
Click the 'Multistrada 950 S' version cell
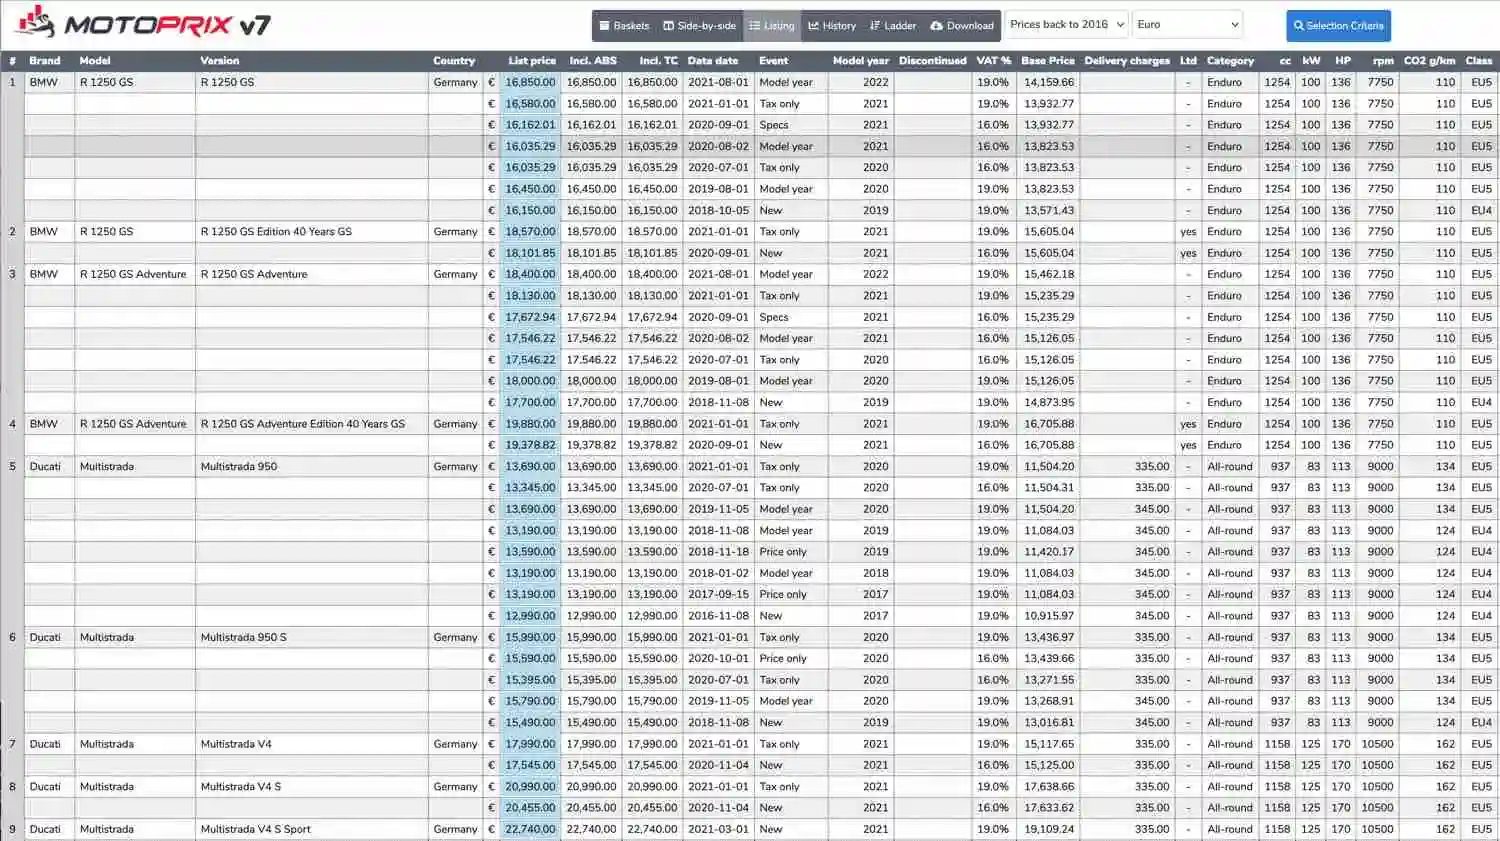pos(243,637)
